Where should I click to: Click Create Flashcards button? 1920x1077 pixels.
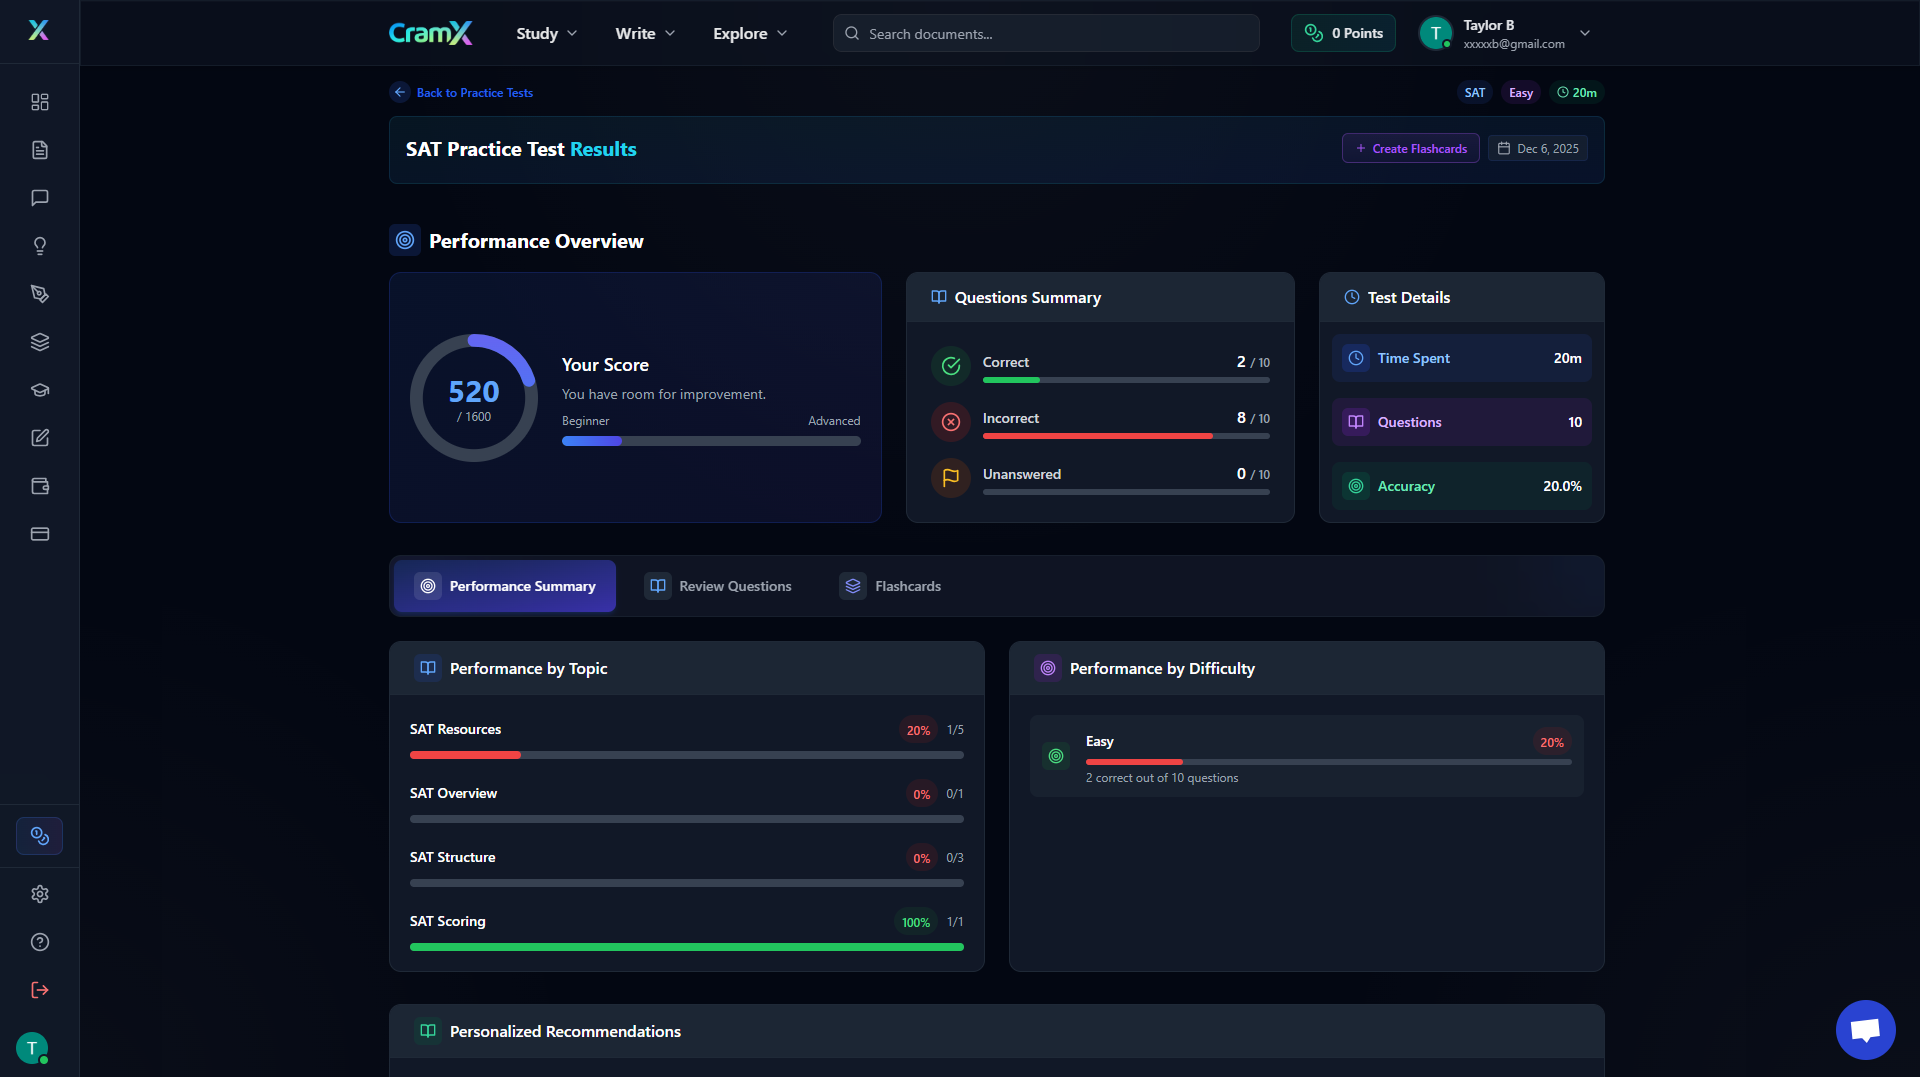pyautogui.click(x=1410, y=148)
